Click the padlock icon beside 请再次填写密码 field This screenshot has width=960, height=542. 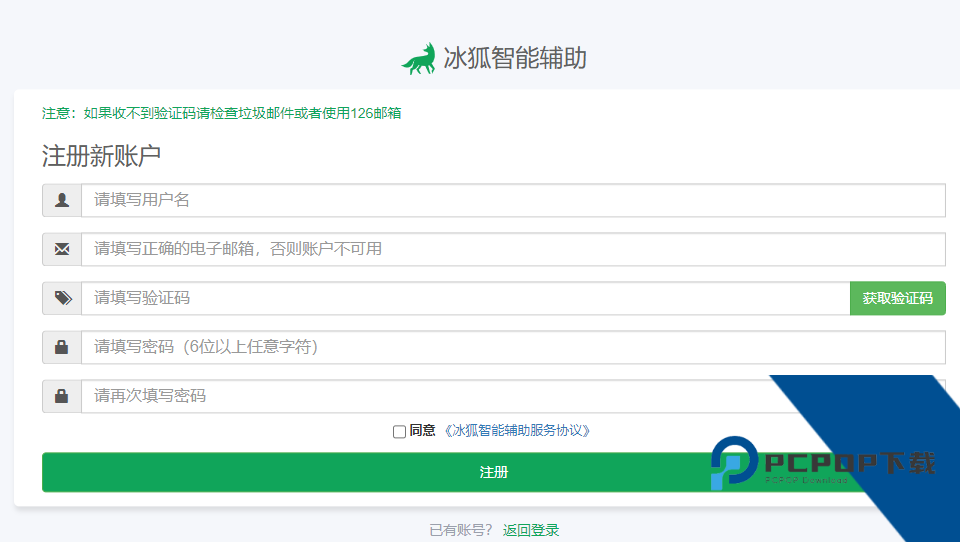click(x=62, y=396)
